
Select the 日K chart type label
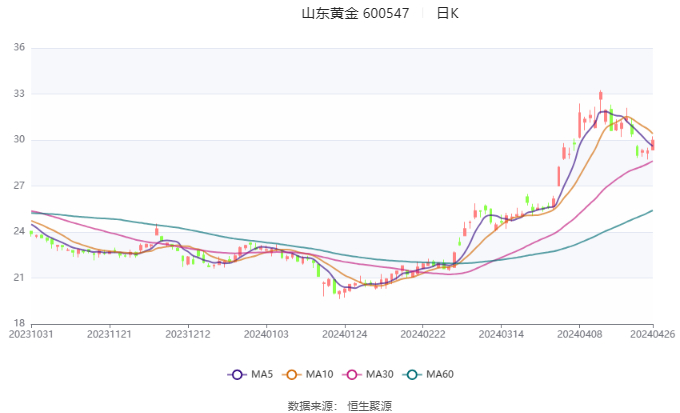(x=448, y=14)
